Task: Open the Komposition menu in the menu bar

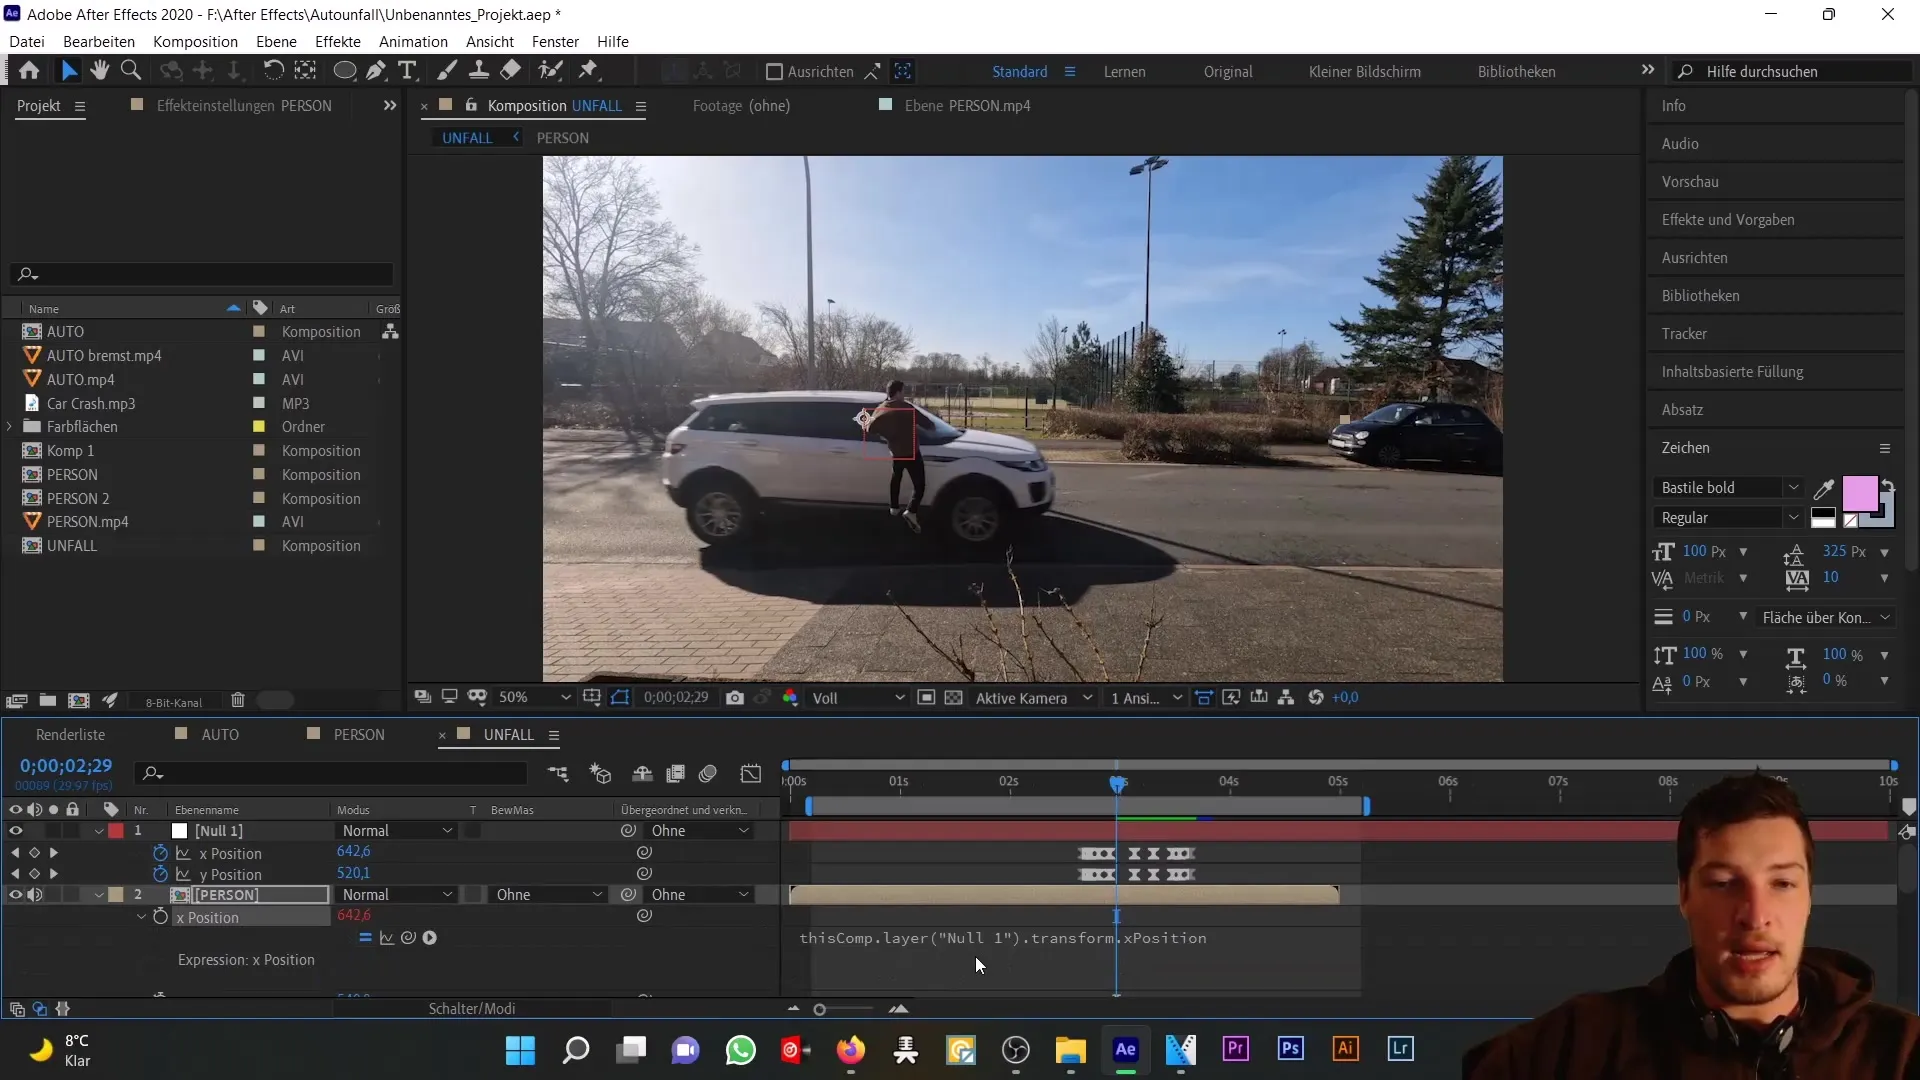Action: [x=195, y=41]
